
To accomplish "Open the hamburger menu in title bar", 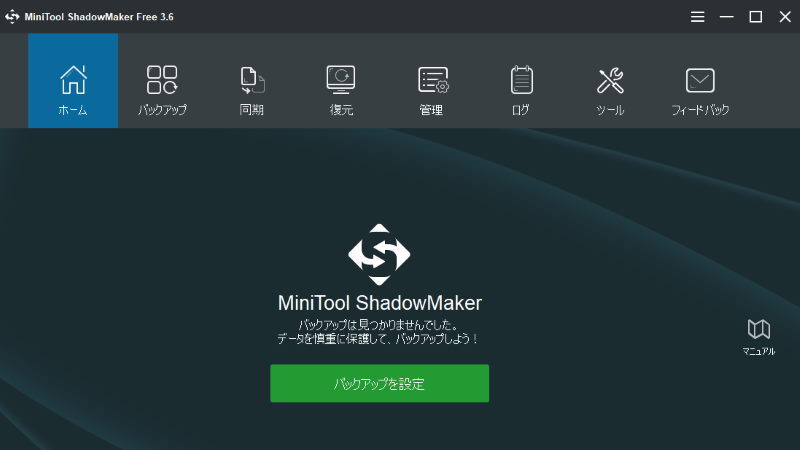I will click(697, 17).
